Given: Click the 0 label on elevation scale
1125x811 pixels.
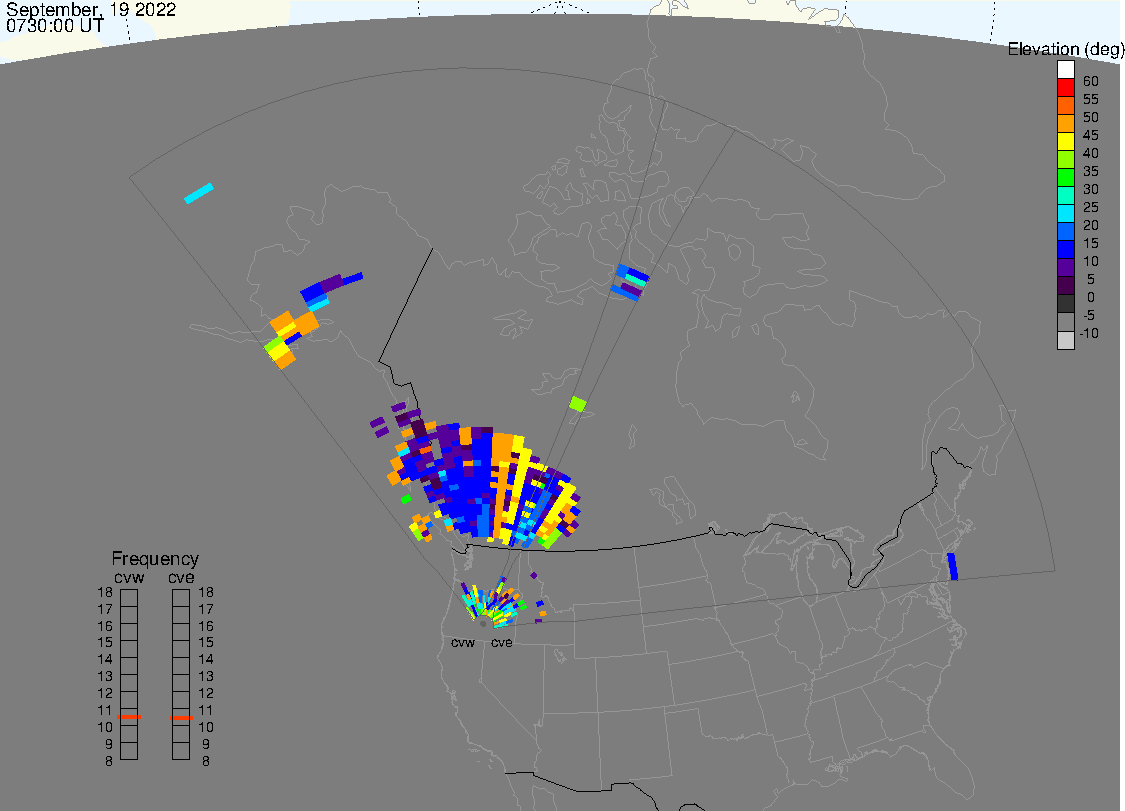Looking at the screenshot, I should click(1091, 297).
